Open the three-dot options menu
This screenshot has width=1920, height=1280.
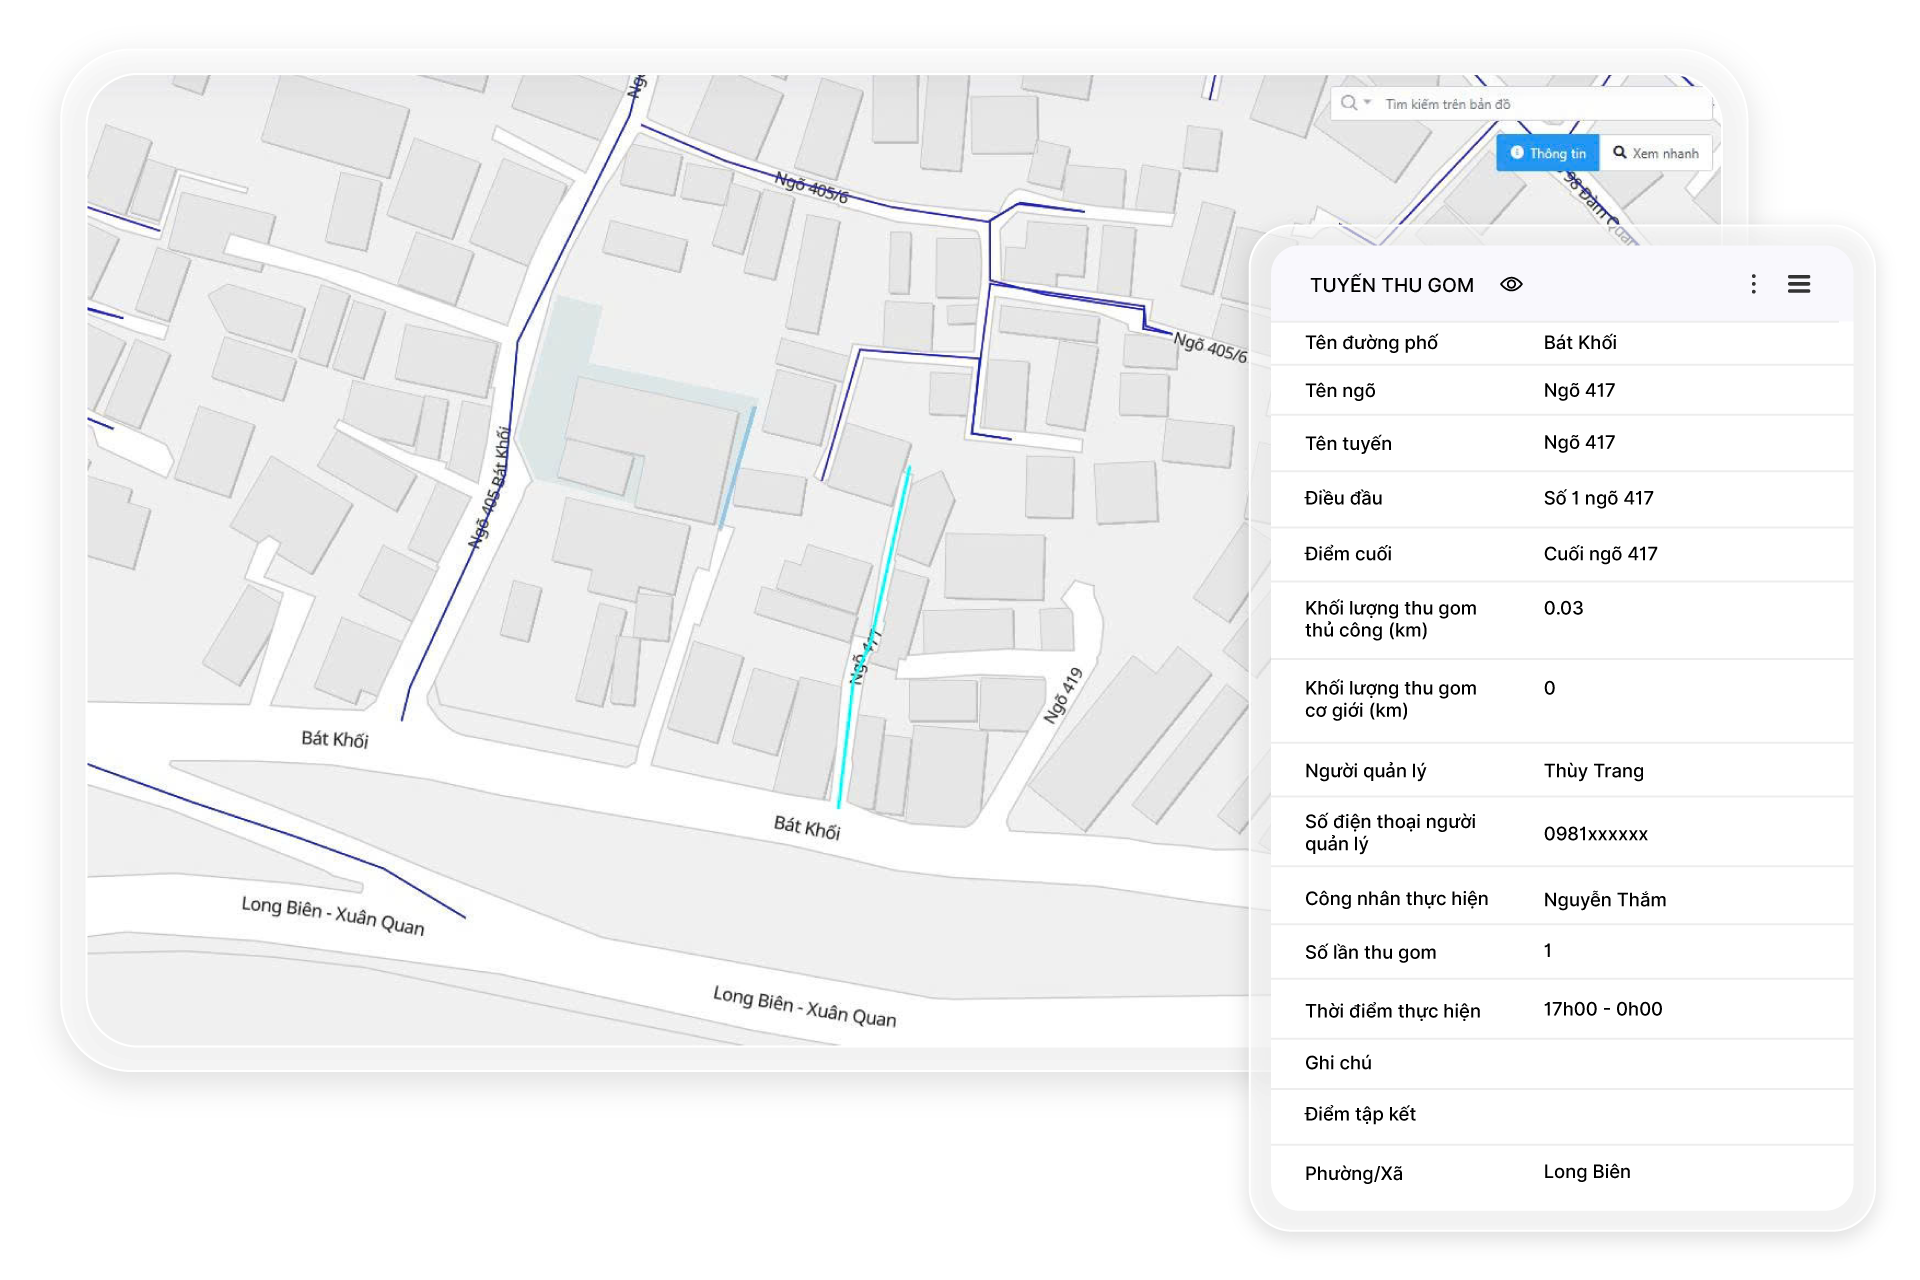tap(1753, 285)
